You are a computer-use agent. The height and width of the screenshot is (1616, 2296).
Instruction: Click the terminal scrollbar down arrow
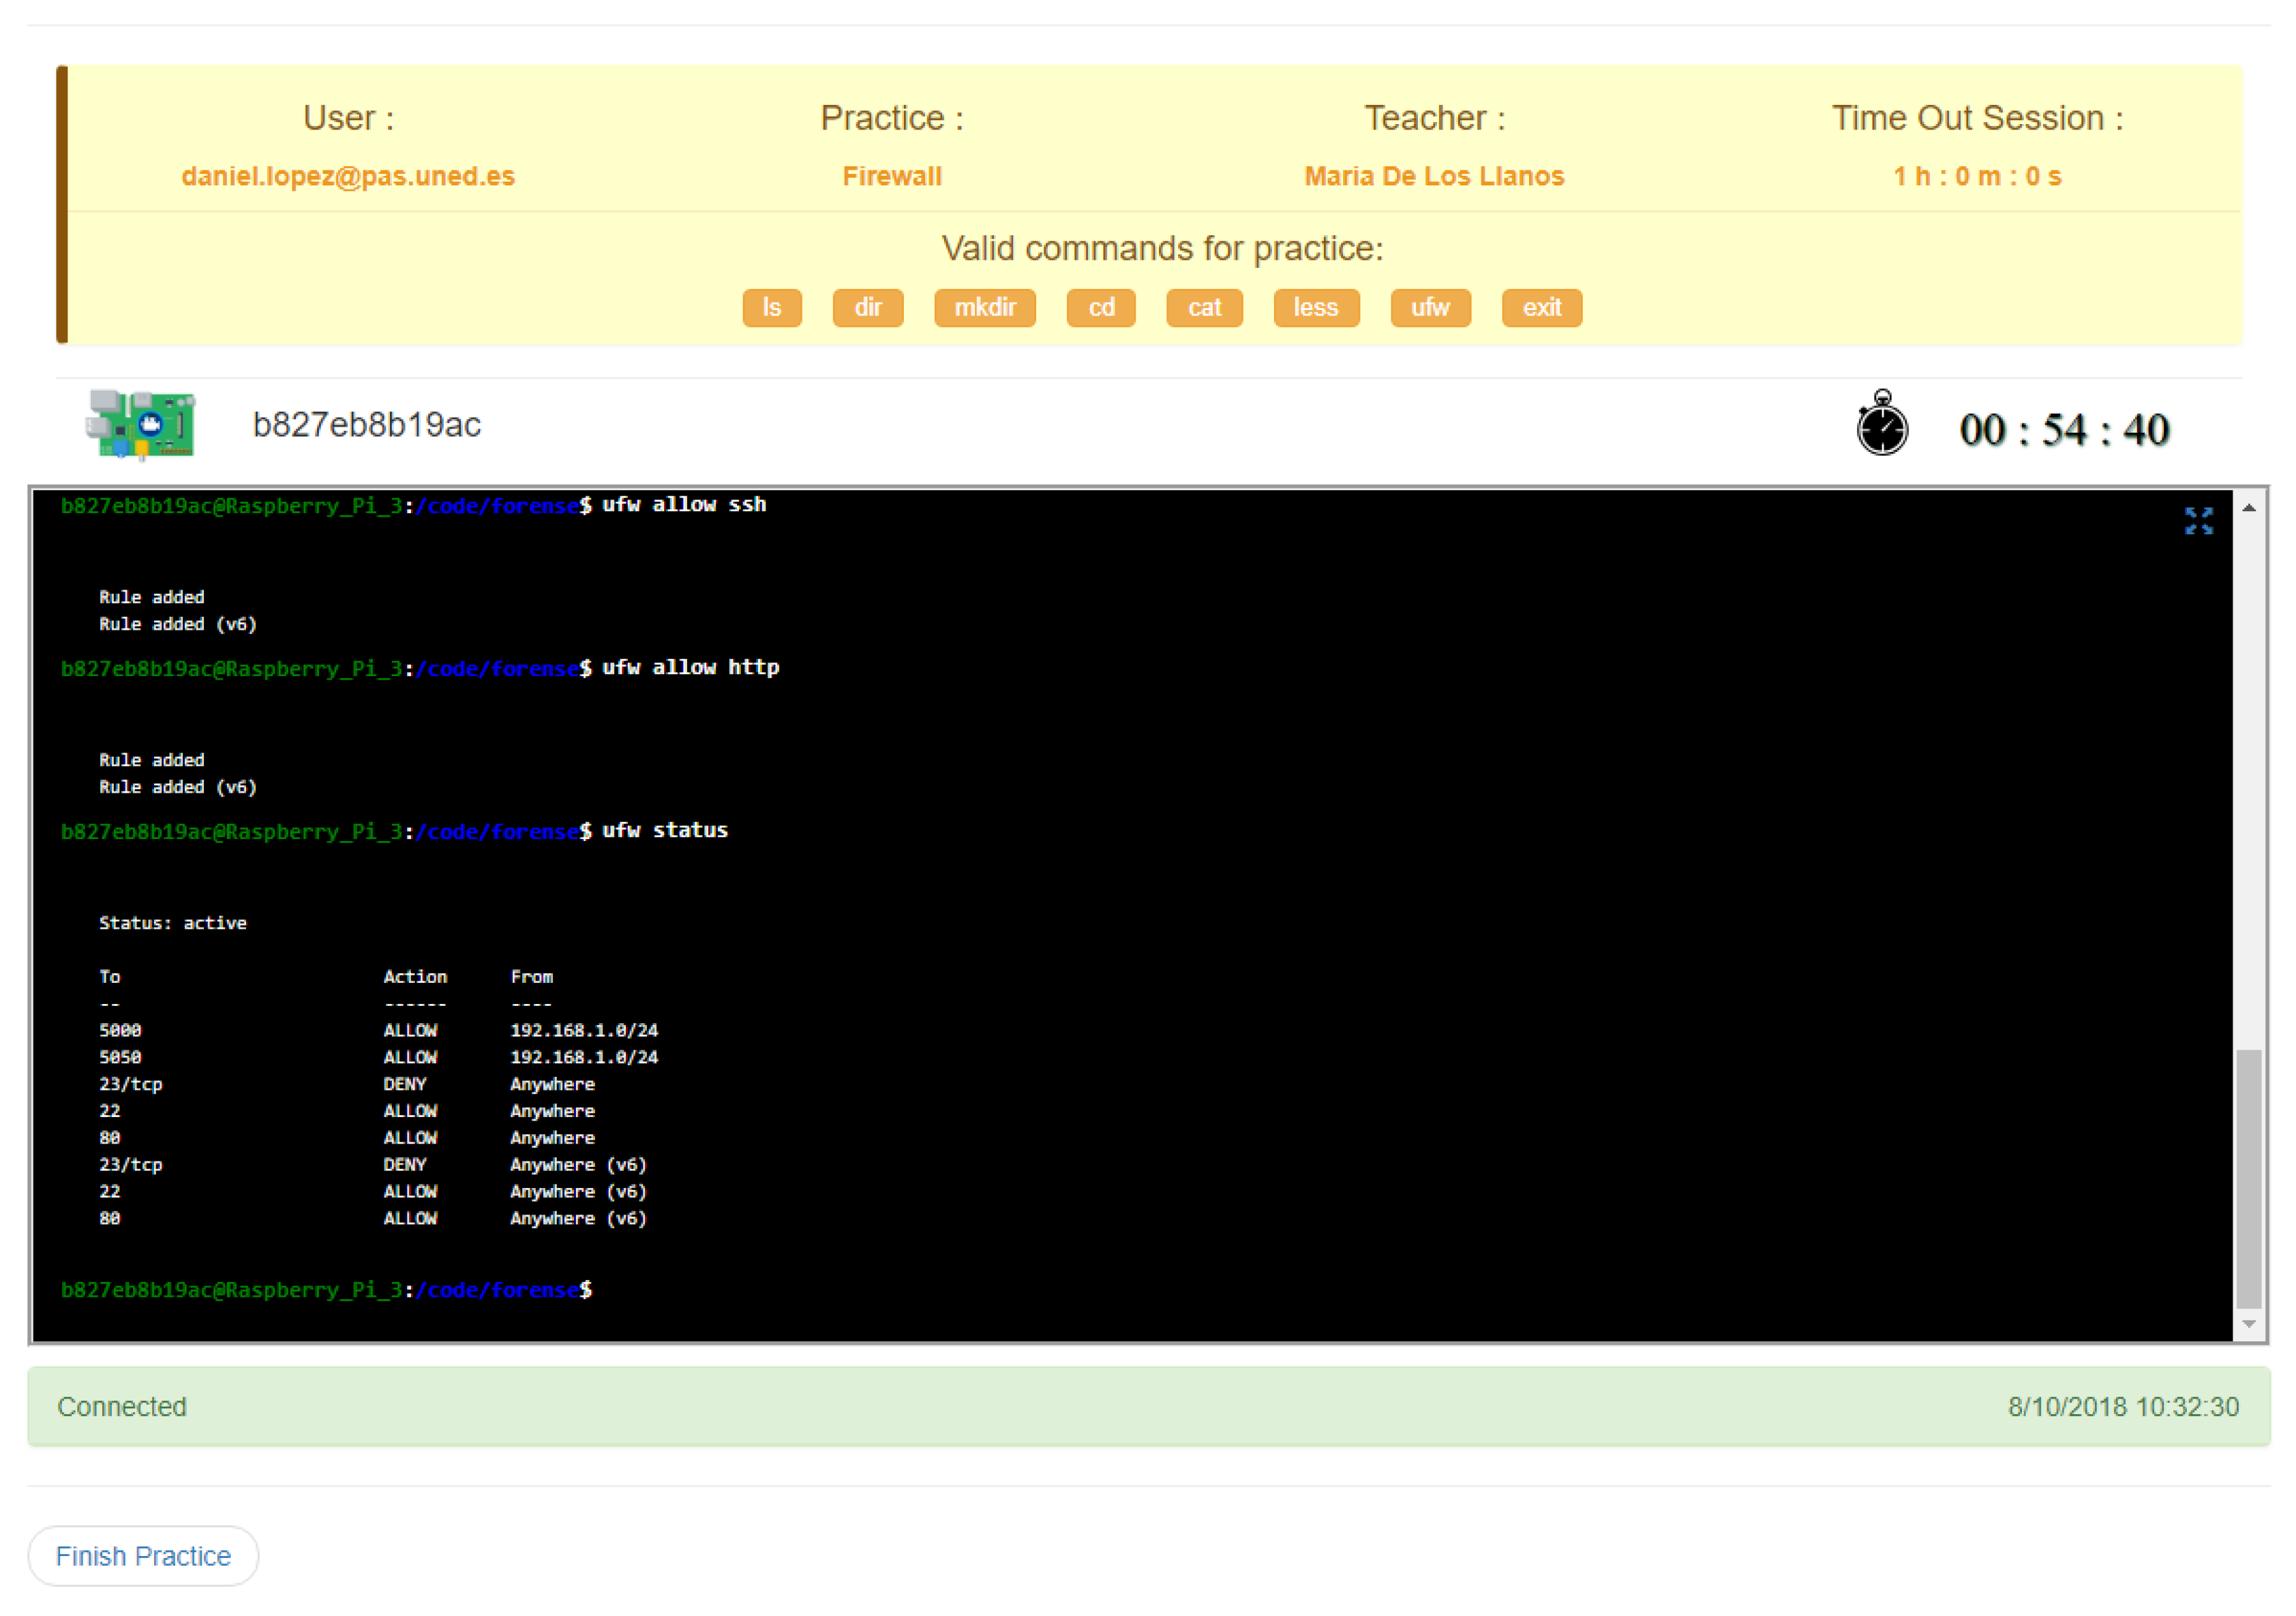click(x=2249, y=1324)
